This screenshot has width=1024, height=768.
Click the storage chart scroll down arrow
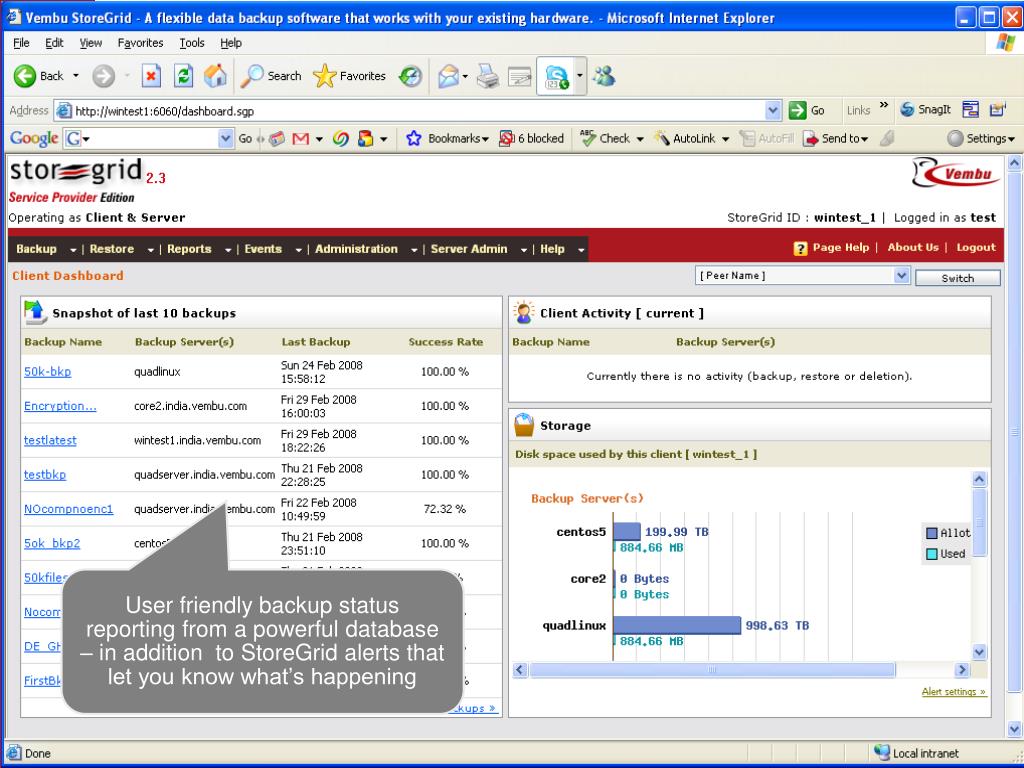click(x=978, y=652)
